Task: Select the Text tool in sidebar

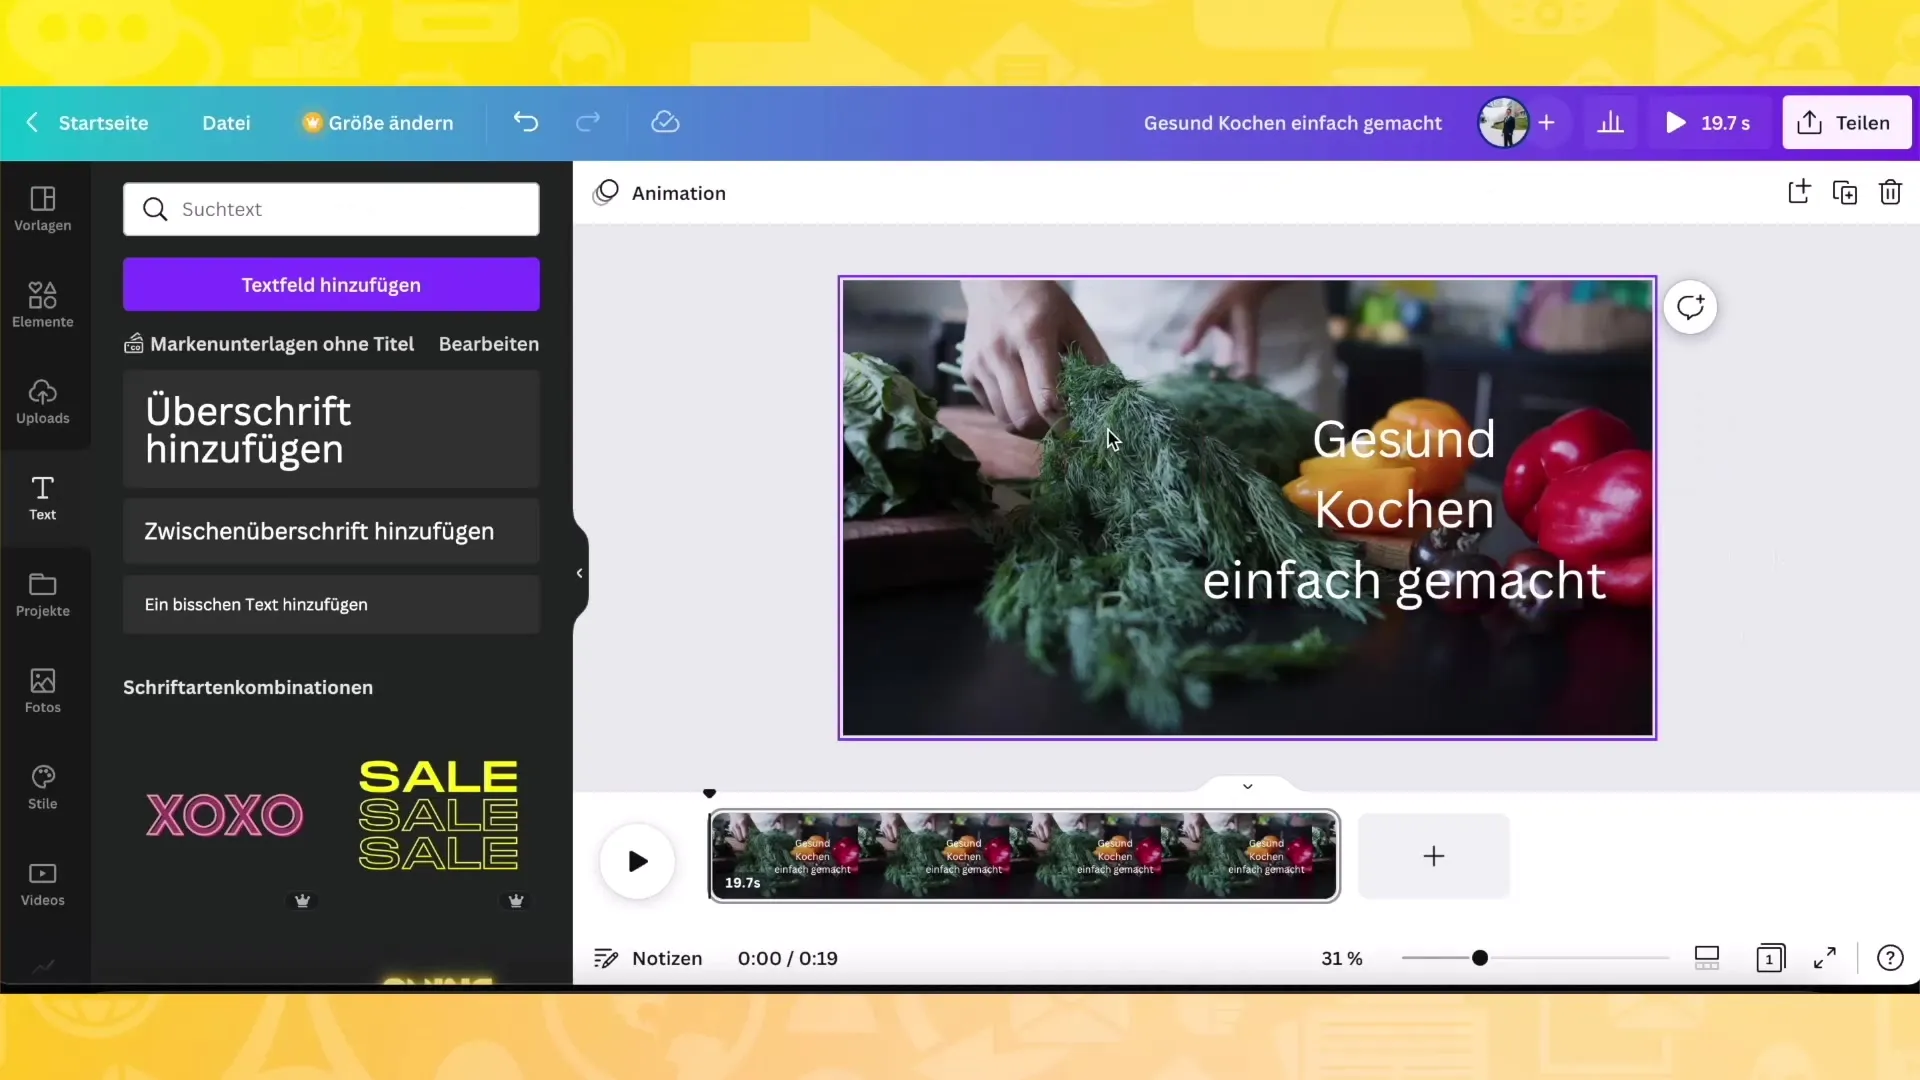Action: [42, 498]
